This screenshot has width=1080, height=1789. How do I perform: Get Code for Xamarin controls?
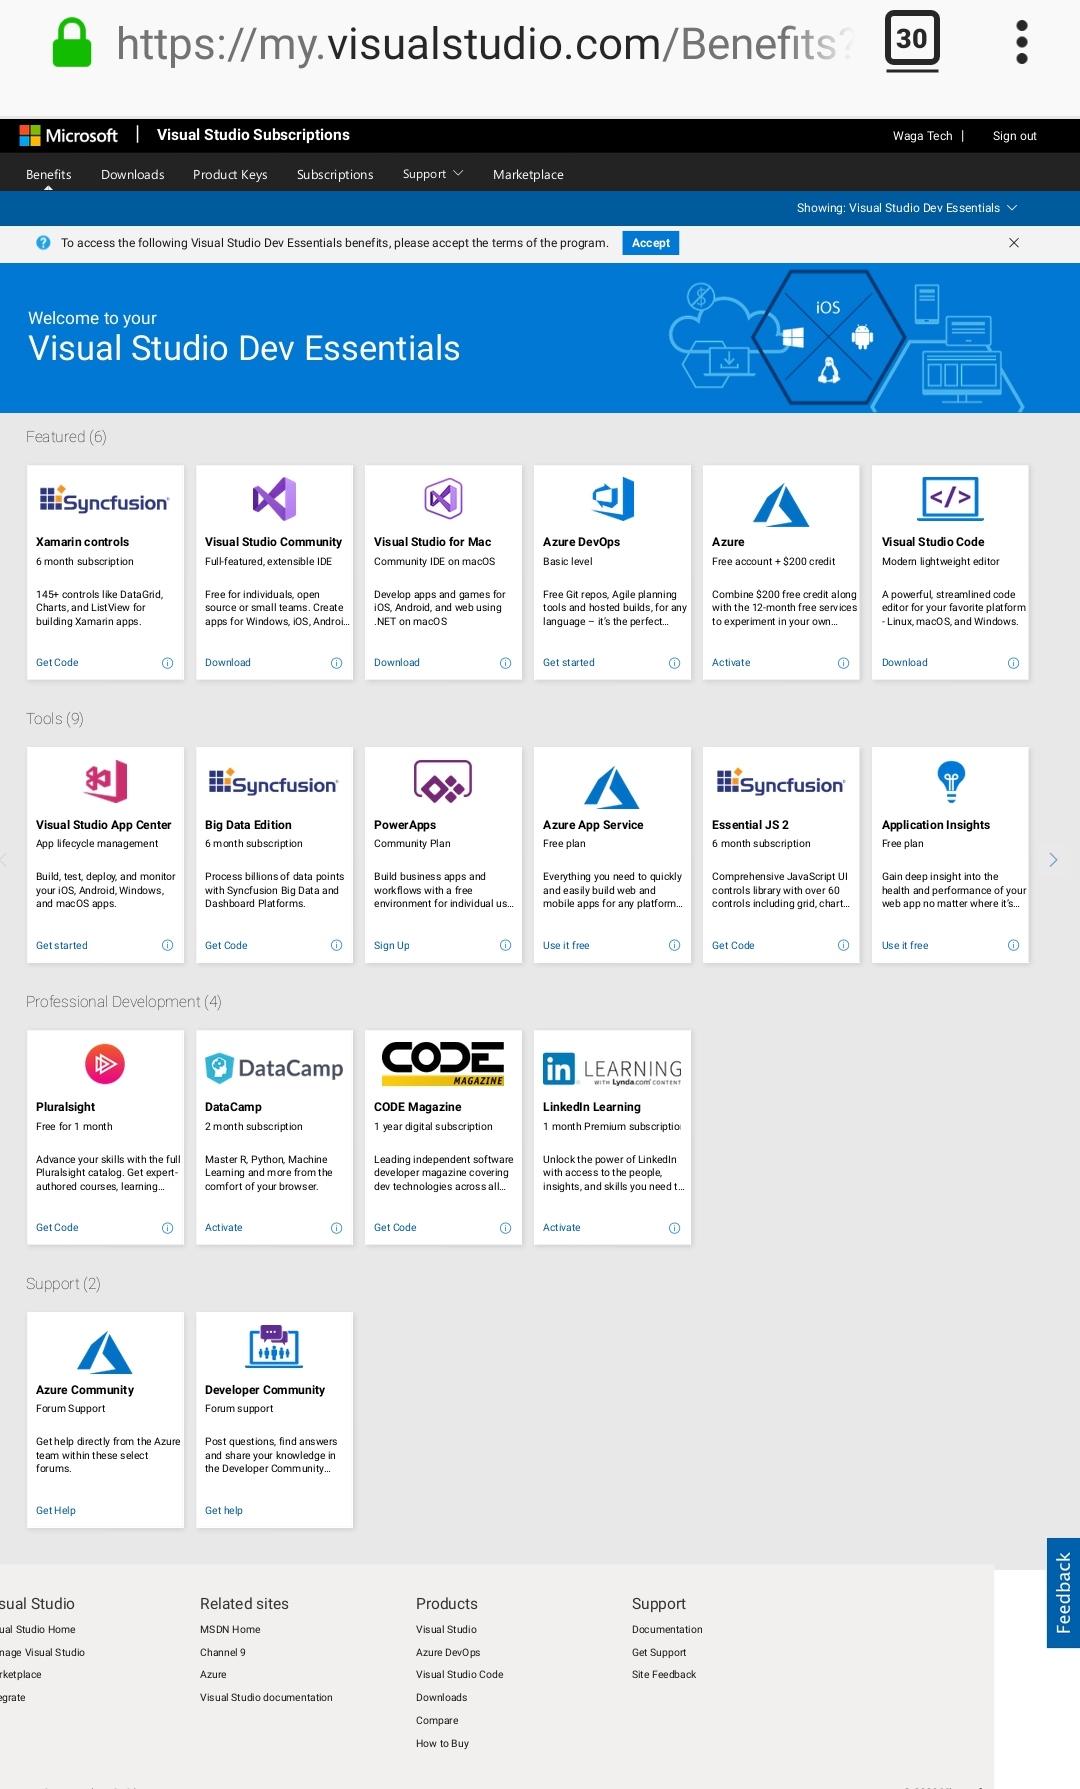pos(57,663)
